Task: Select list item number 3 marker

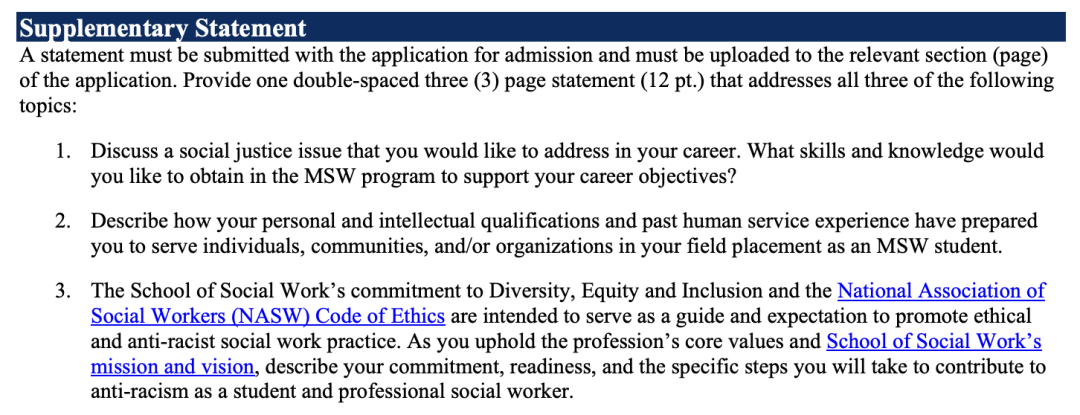Action: coord(63,292)
